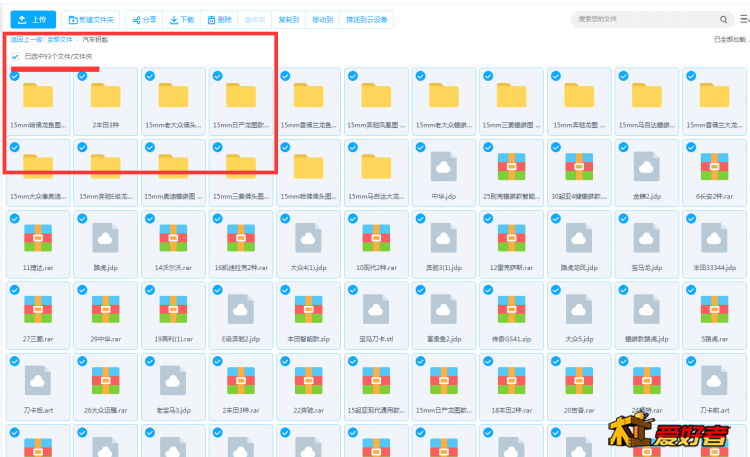
Task: Click the 富贵鱼2.jdp file icon
Action: click(x=443, y=309)
